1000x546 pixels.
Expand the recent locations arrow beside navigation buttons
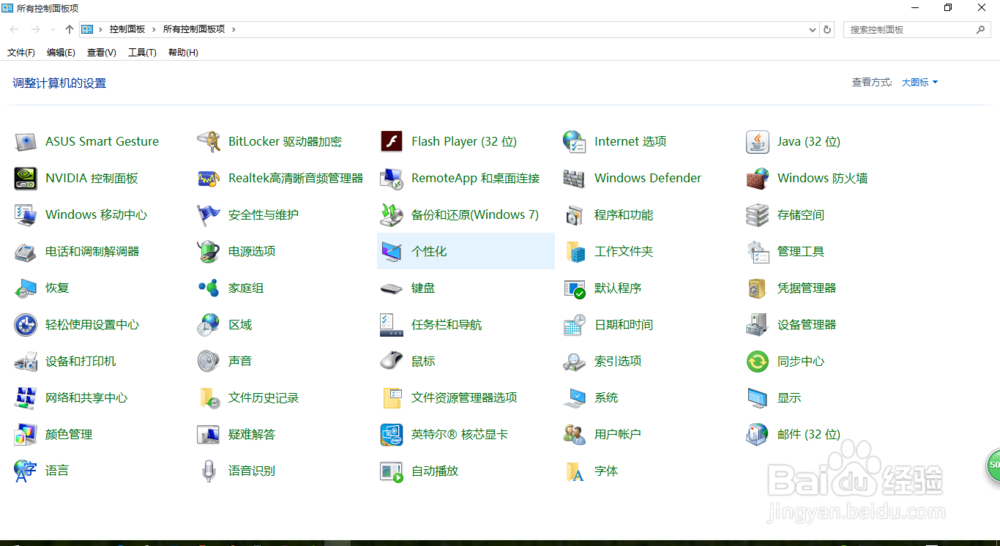point(53,29)
